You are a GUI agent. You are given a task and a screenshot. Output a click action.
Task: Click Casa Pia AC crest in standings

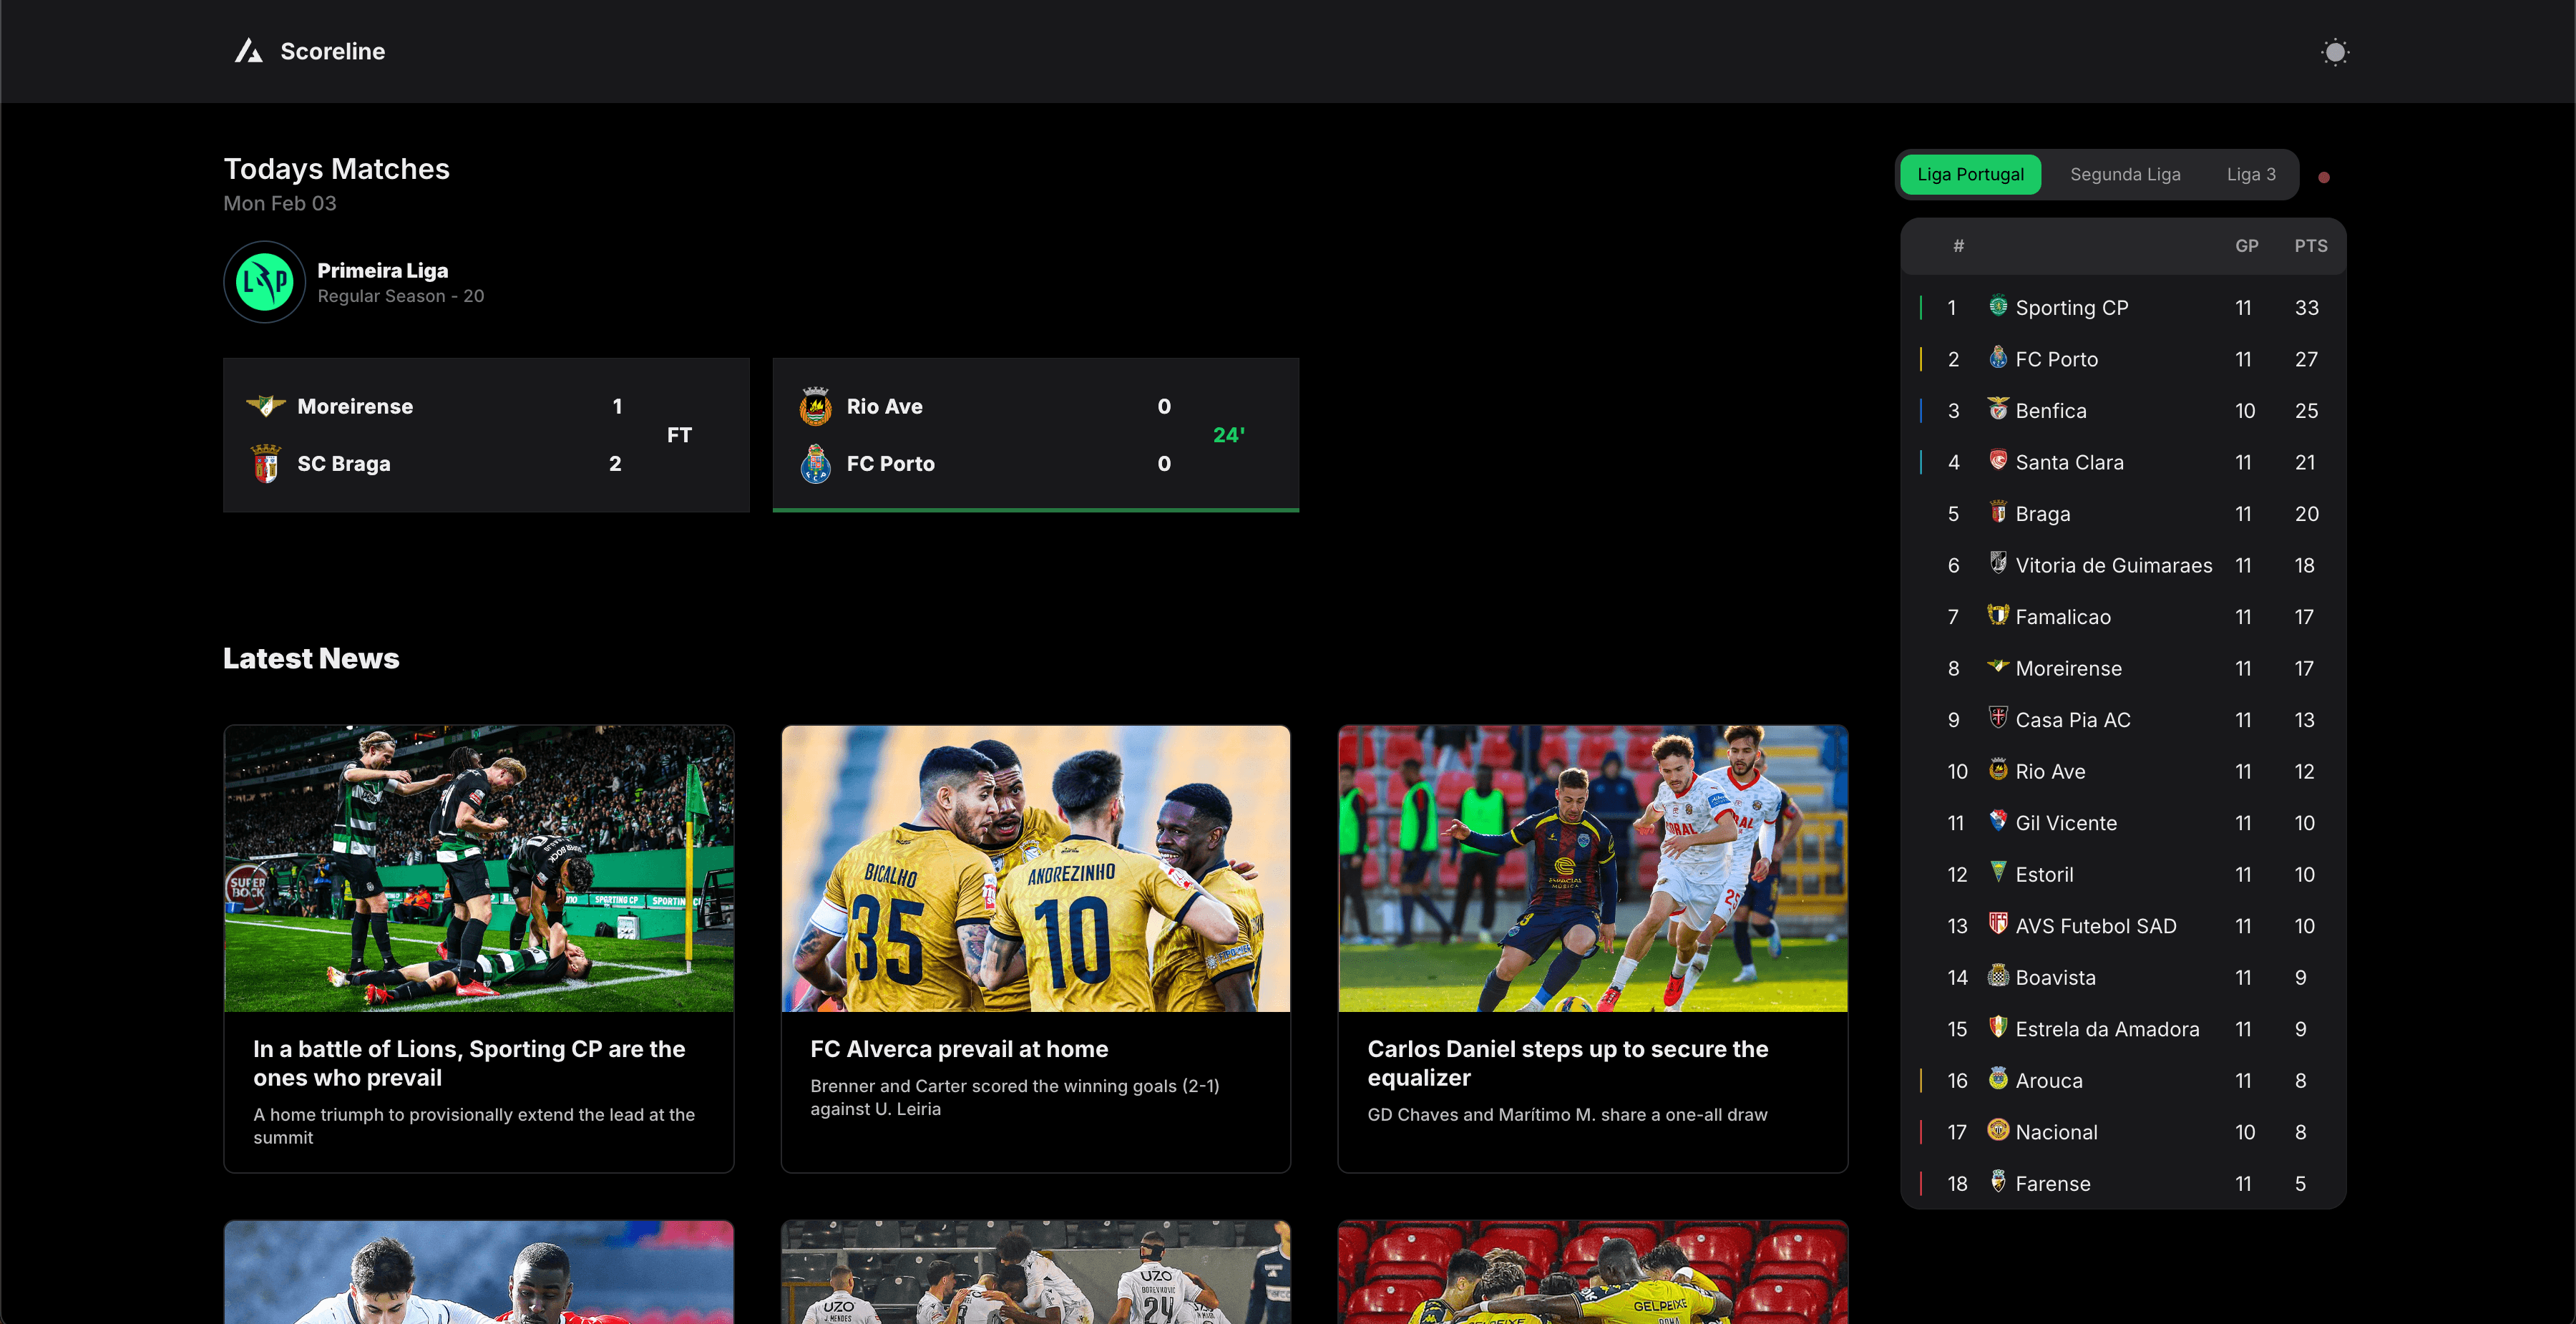click(x=1998, y=718)
